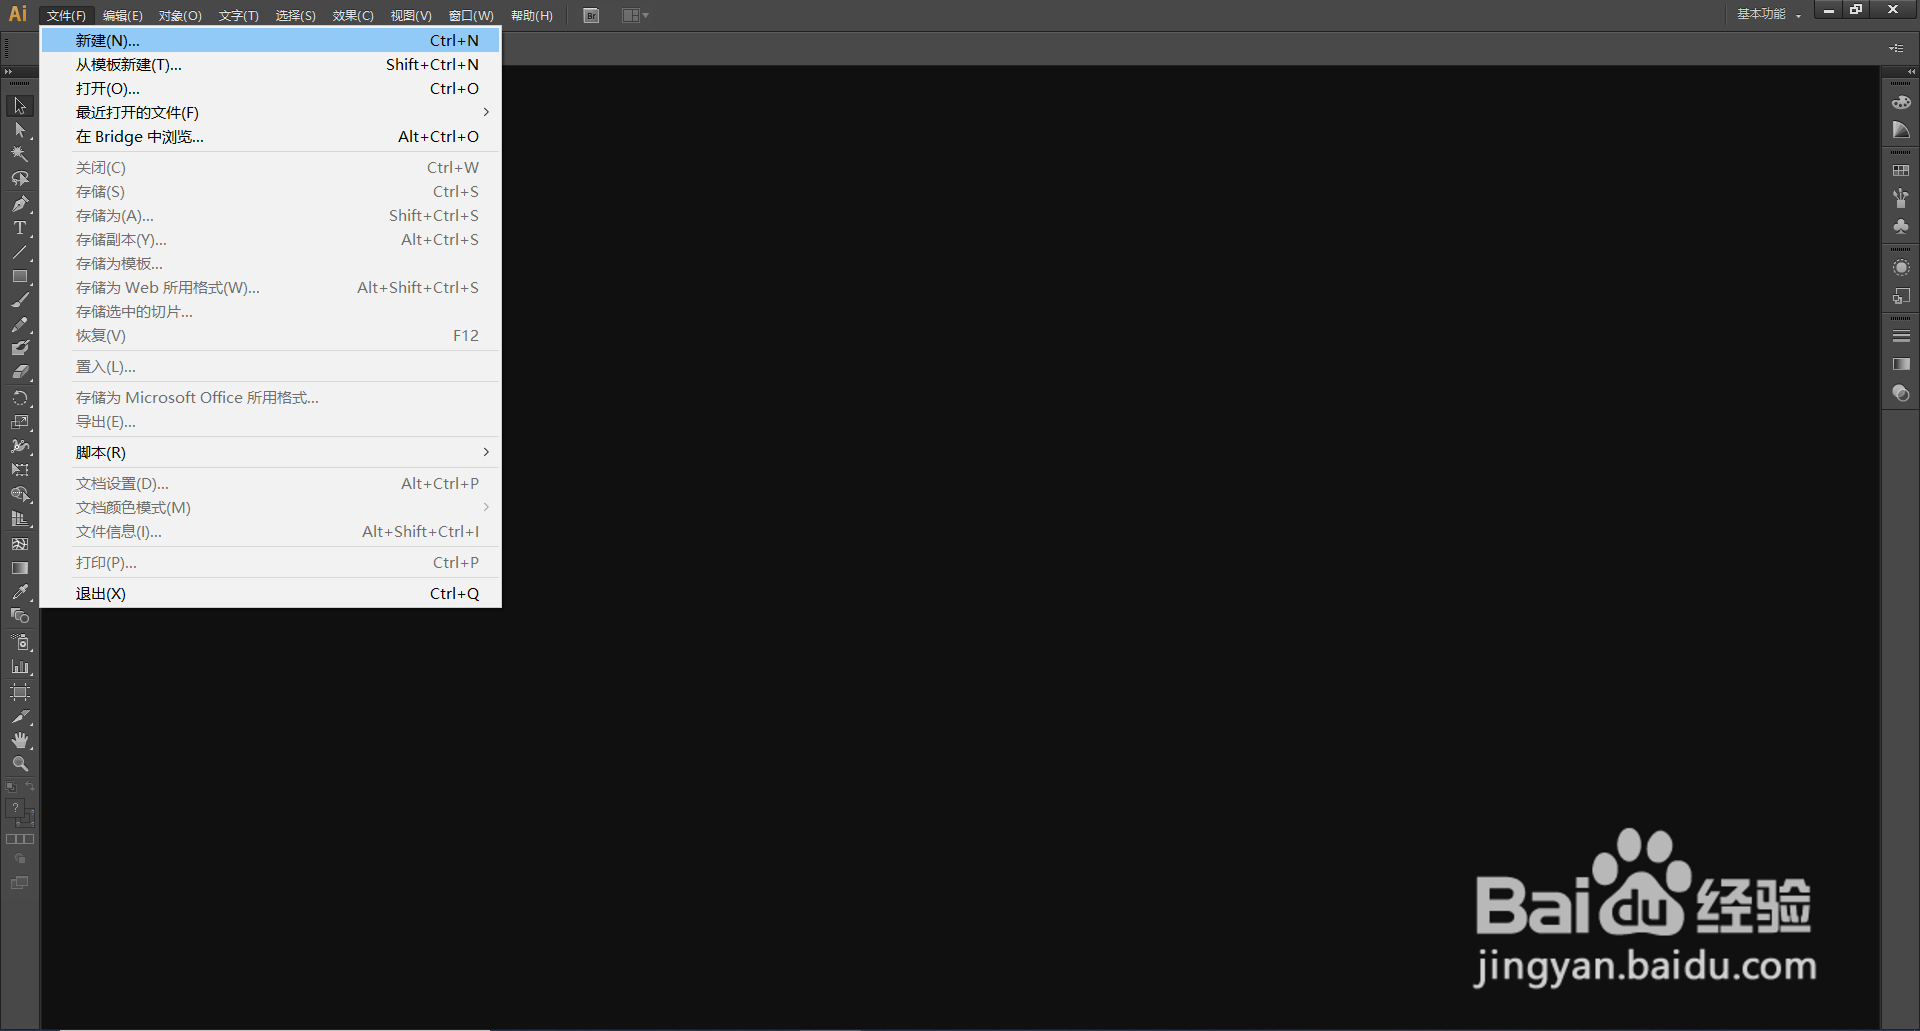
Task: Open control bar options menu icon at right
Action: (1896, 48)
